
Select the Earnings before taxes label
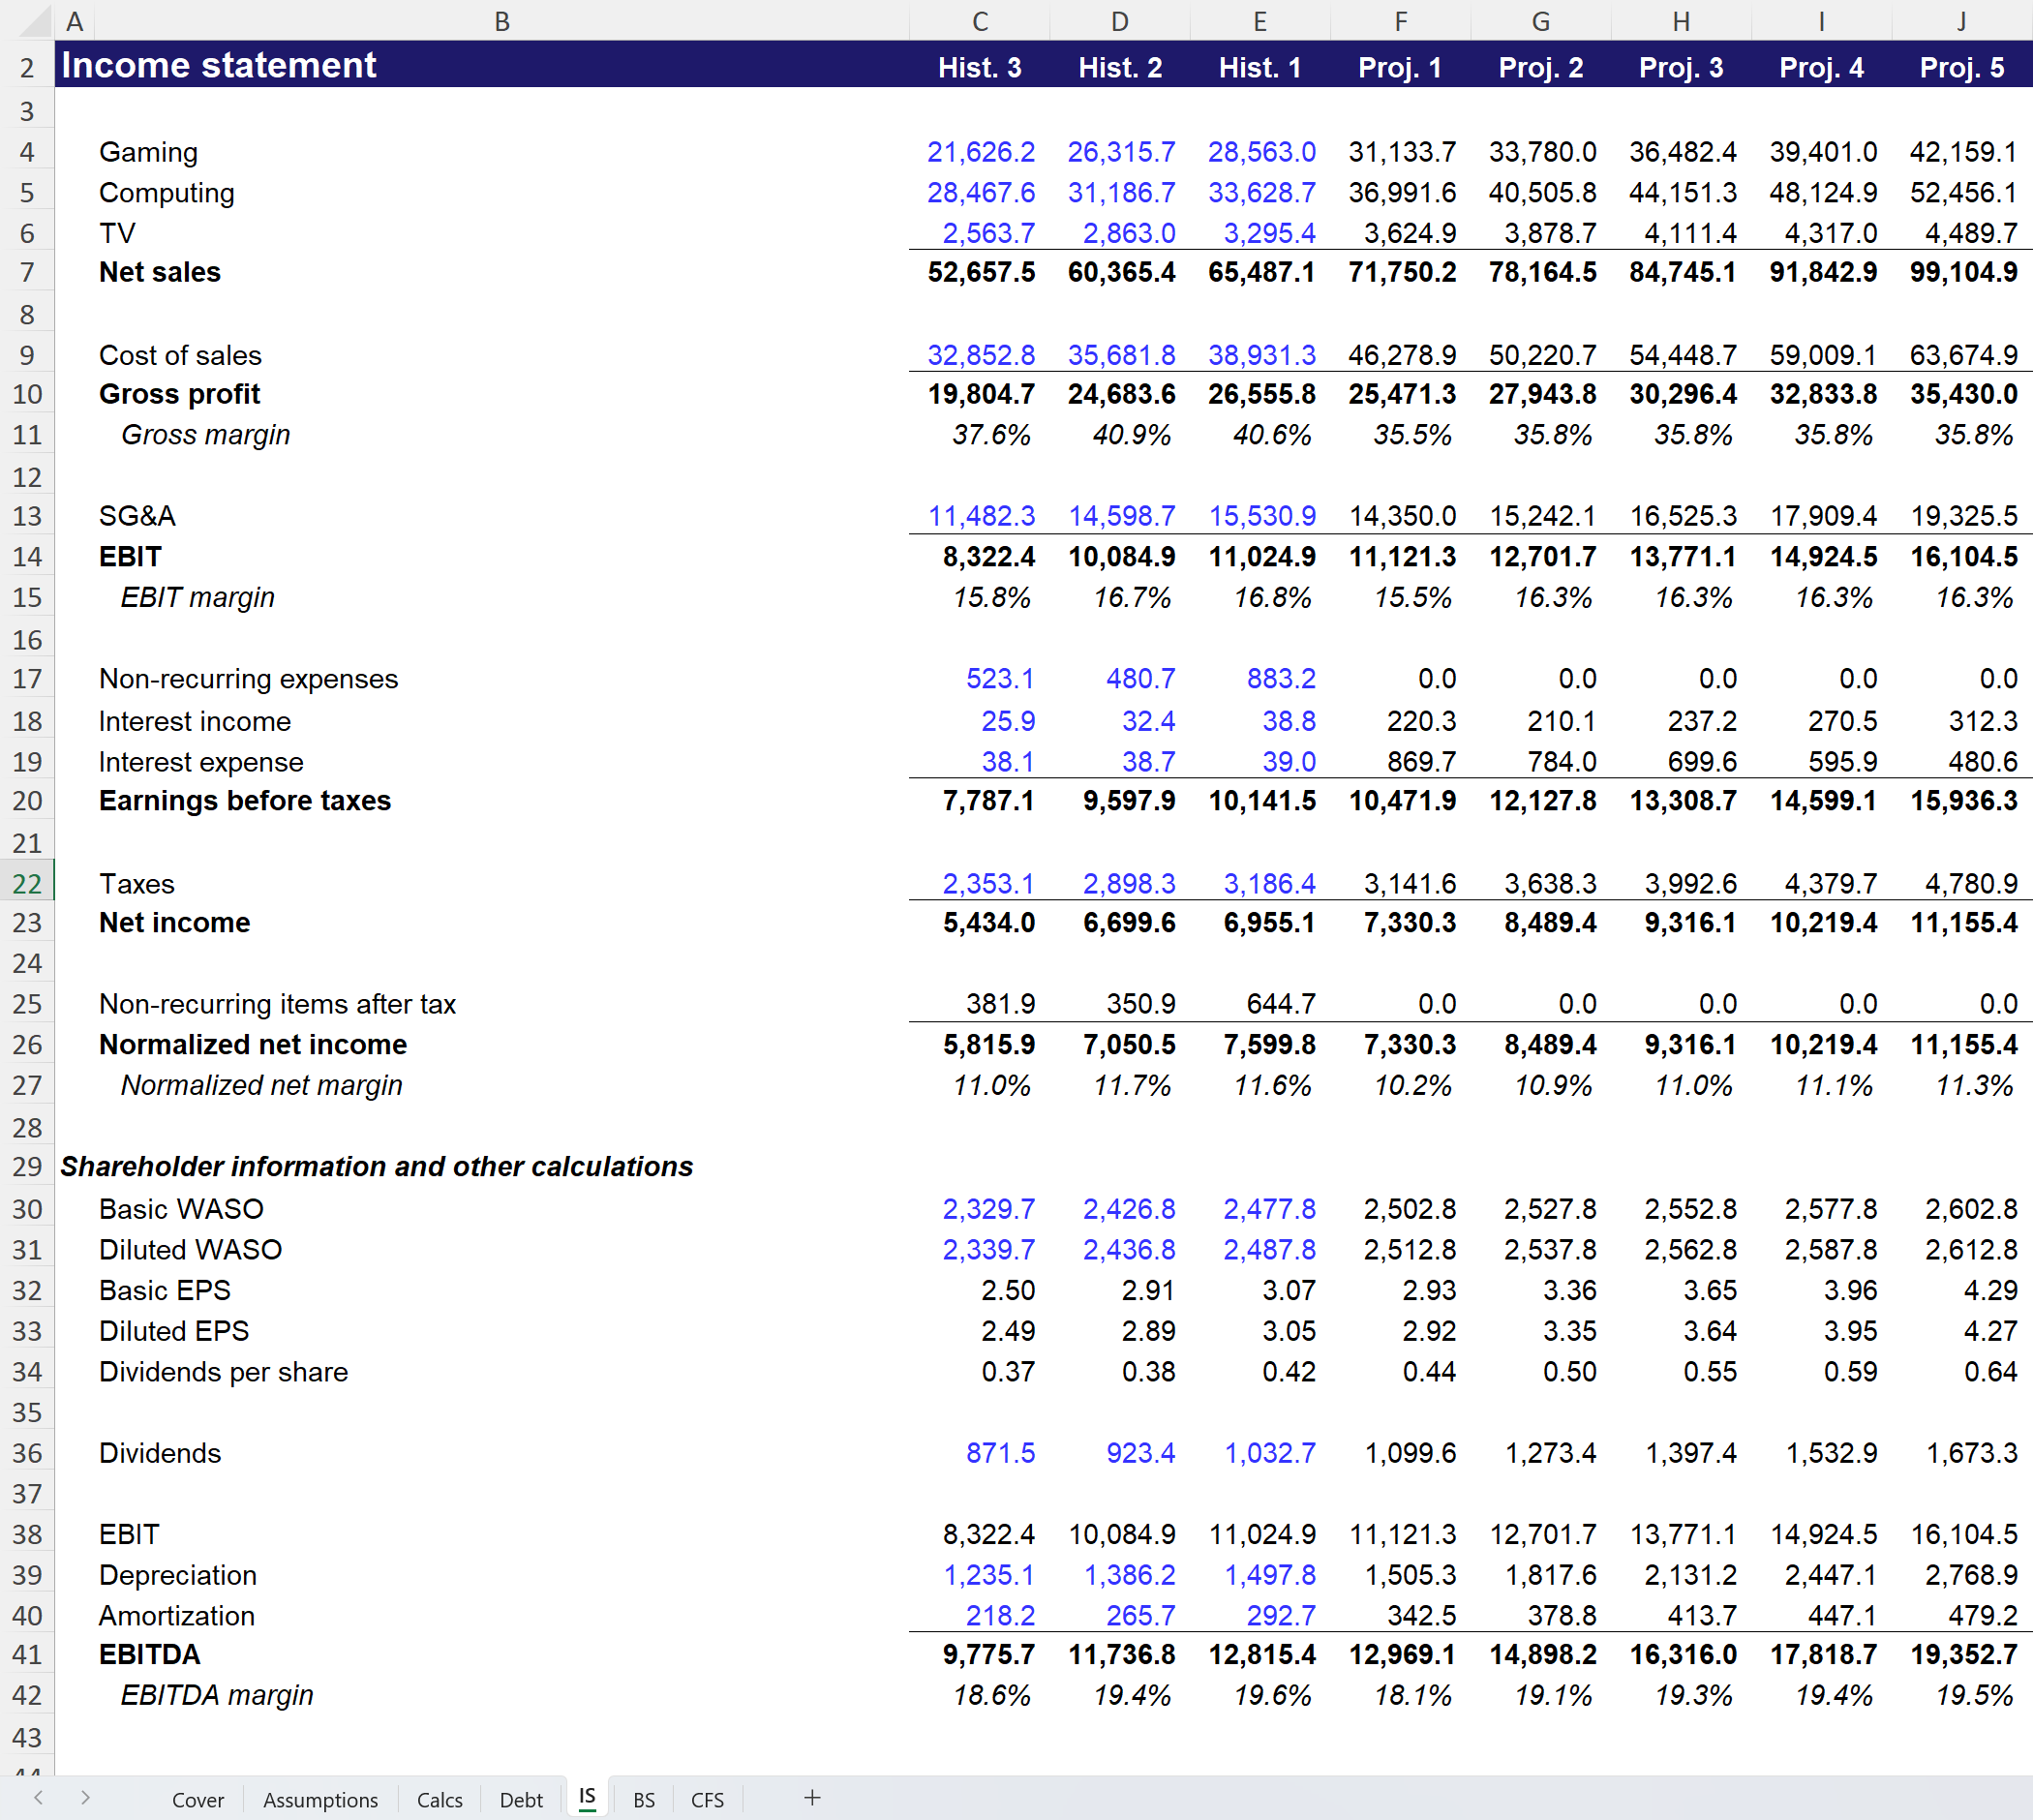click(x=245, y=801)
